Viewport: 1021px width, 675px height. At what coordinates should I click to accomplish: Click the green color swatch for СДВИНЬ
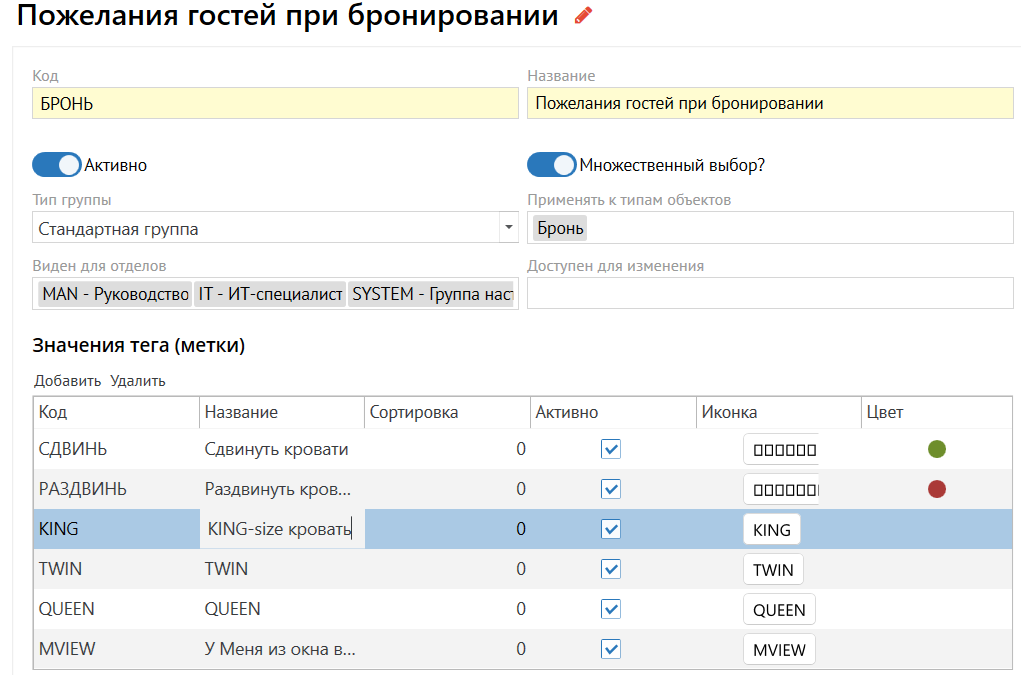937,449
